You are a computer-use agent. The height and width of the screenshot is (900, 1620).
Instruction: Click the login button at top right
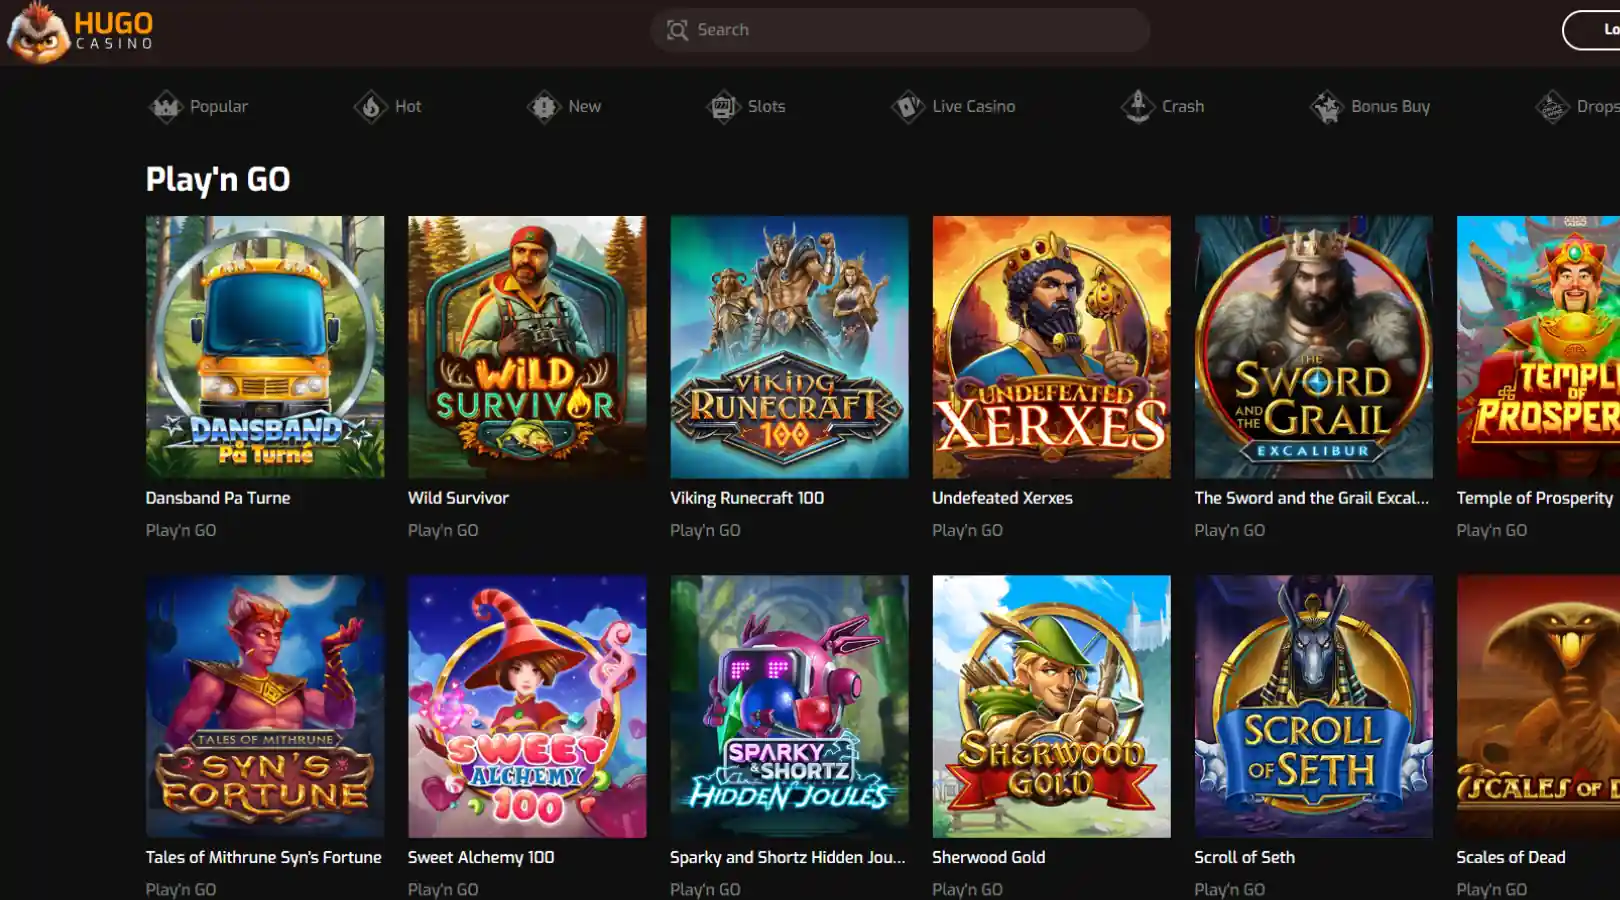1592,30
